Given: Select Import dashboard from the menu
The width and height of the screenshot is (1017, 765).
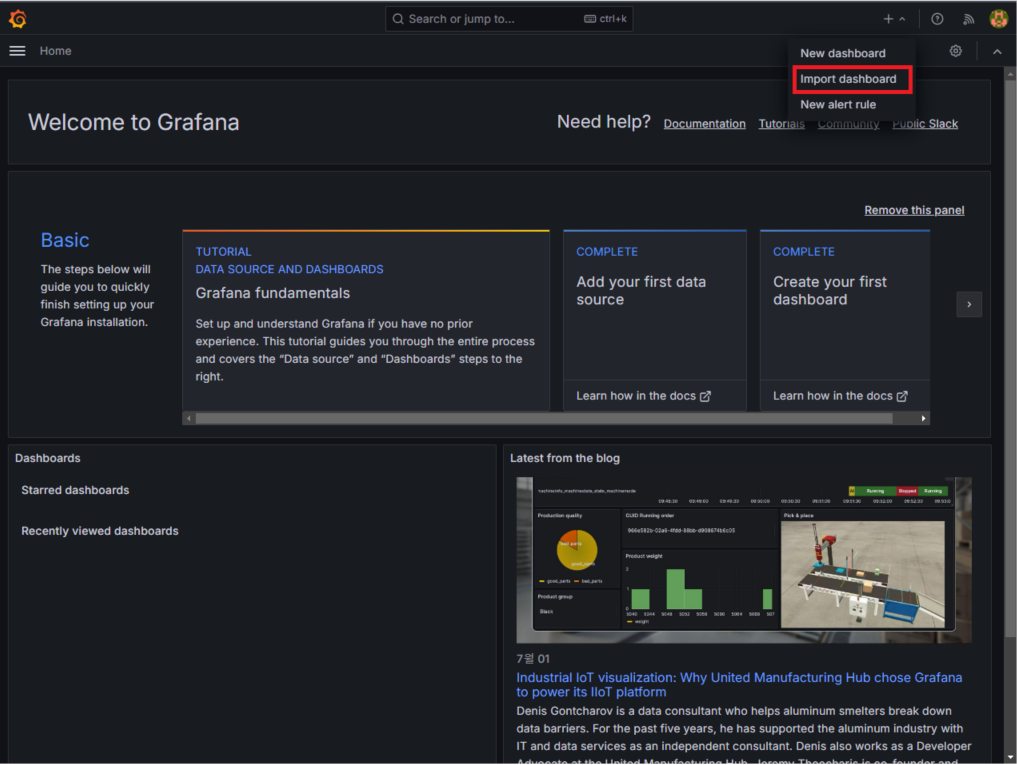Looking at the screenshot, I should (x=851, y=79).
